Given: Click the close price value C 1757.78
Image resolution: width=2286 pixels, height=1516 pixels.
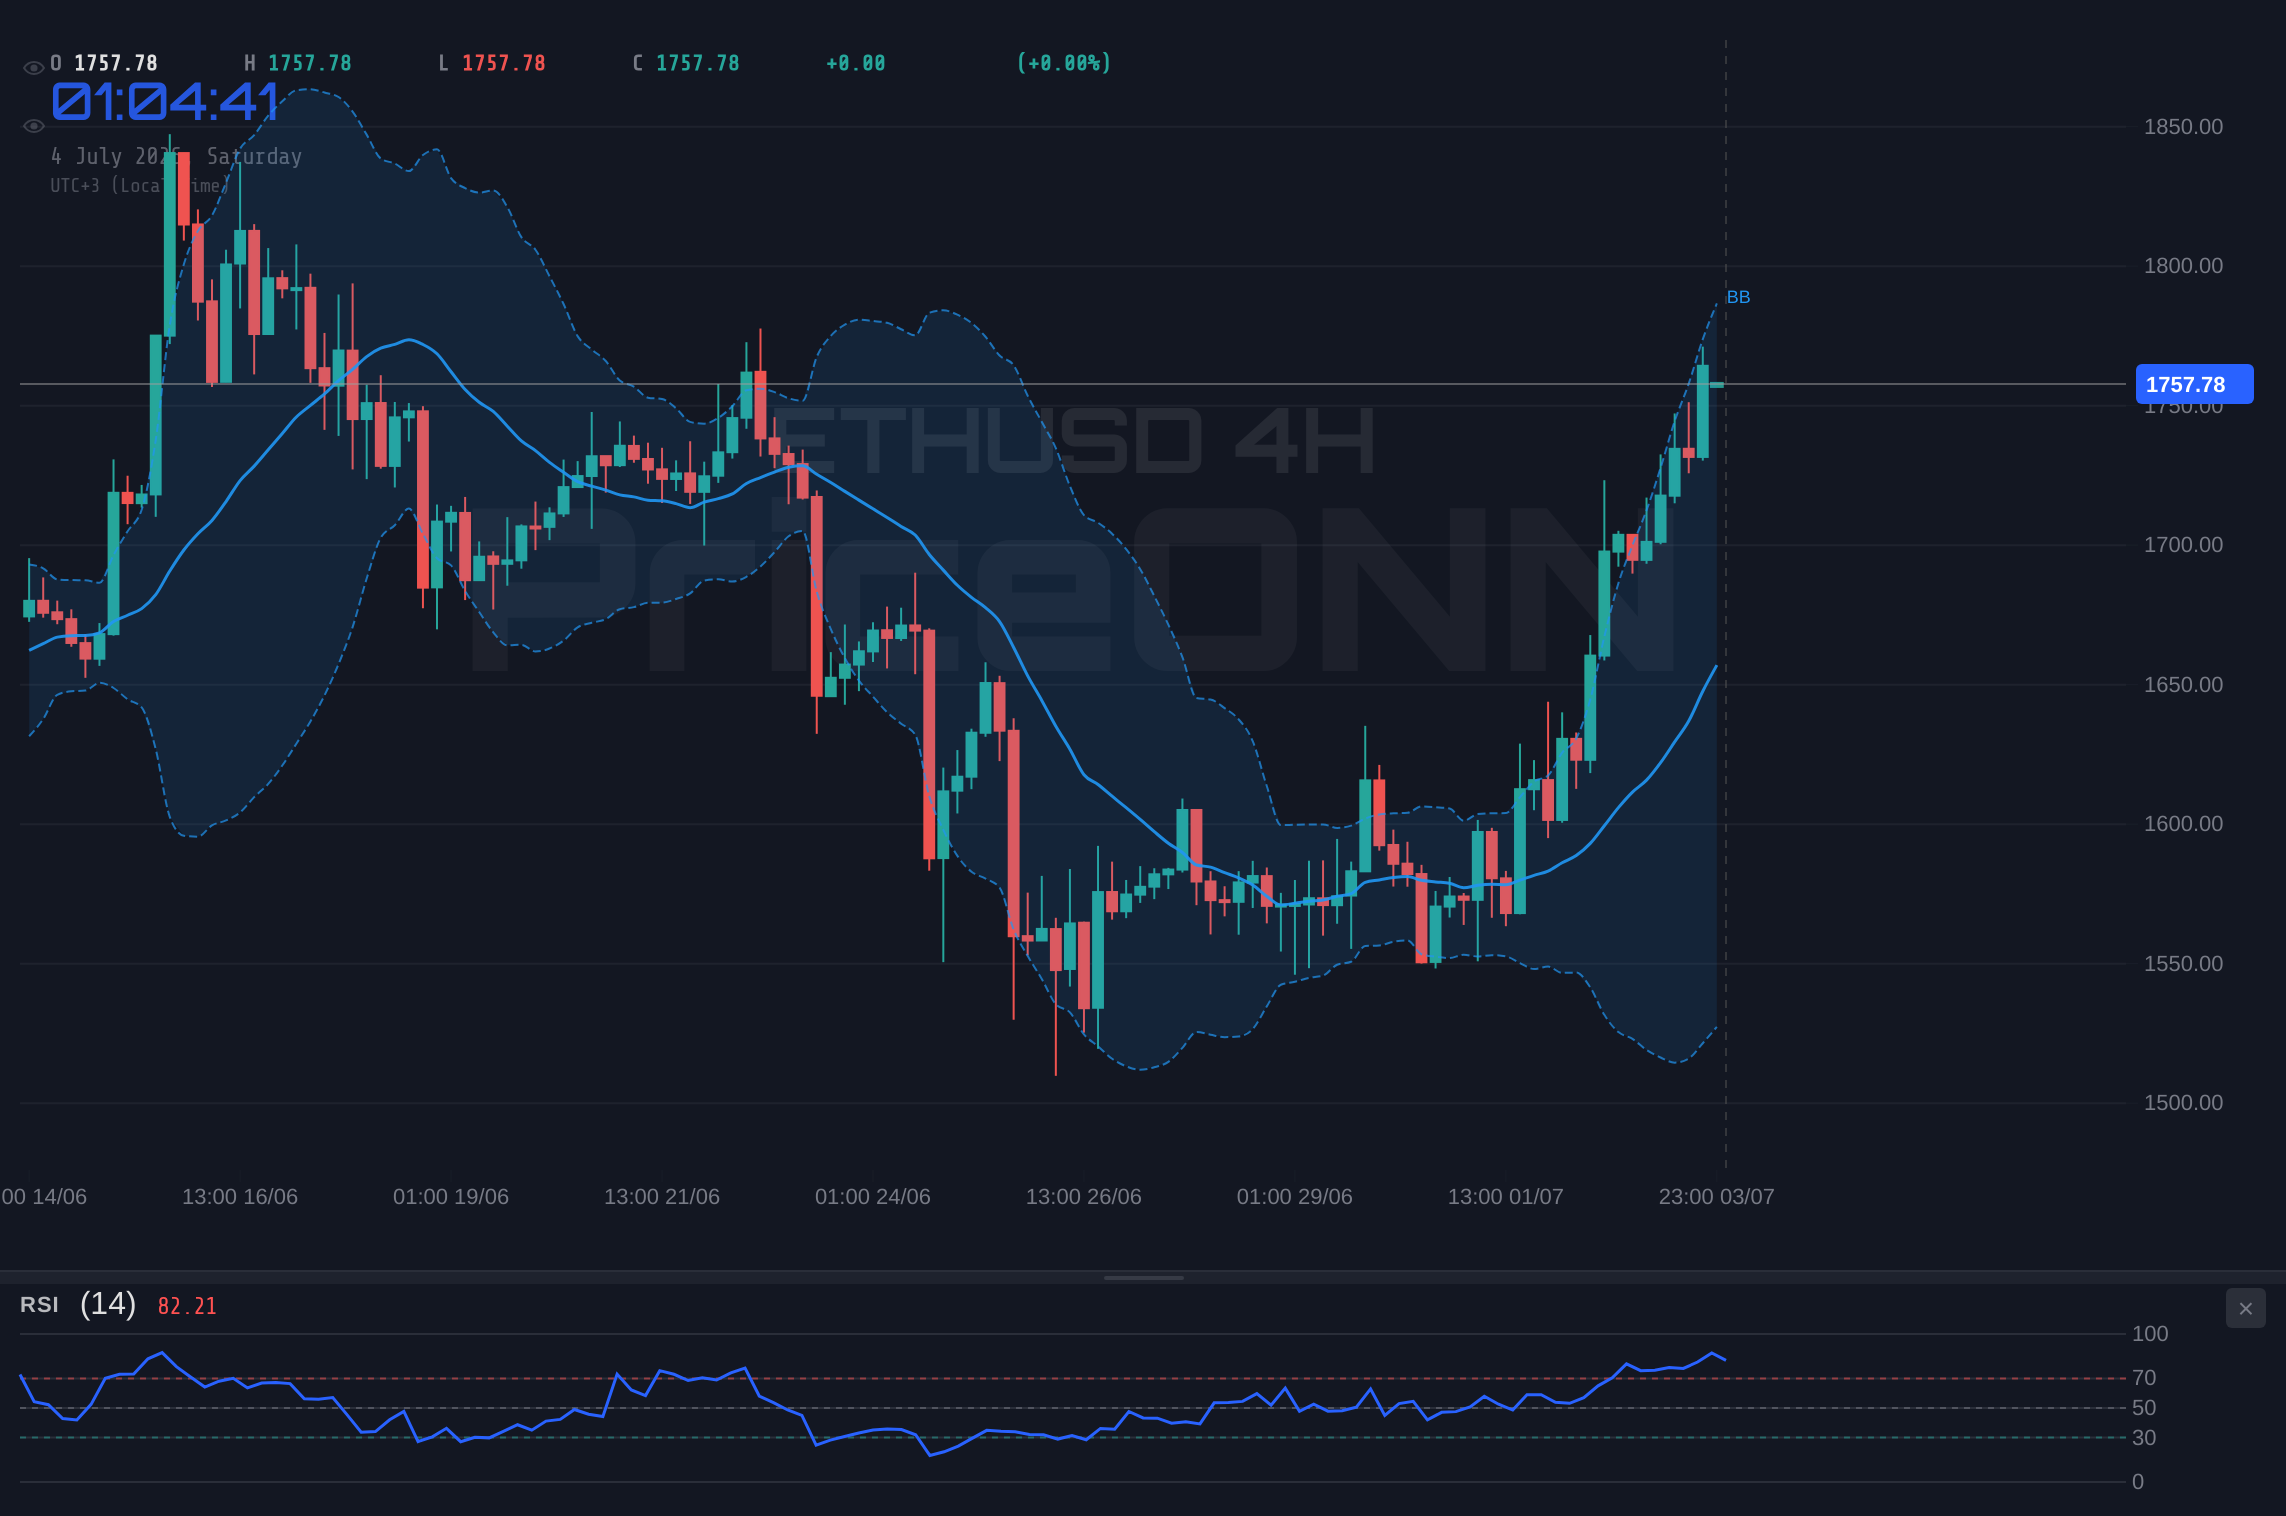Looking at the screenshot, I should (x=686, y=63).
